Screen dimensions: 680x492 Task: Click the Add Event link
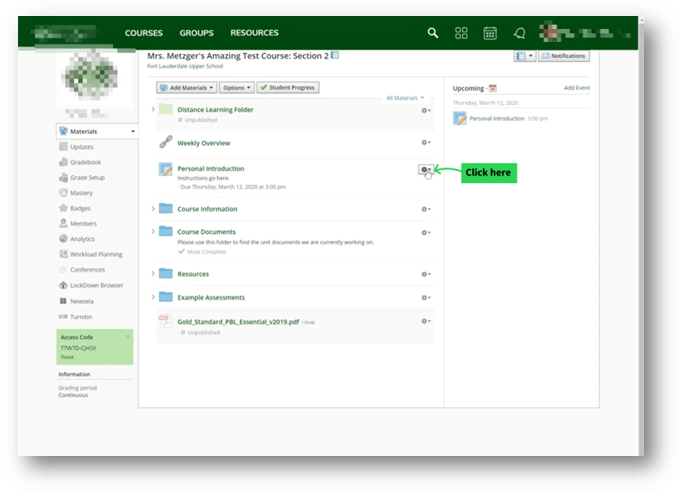(577, 88)
